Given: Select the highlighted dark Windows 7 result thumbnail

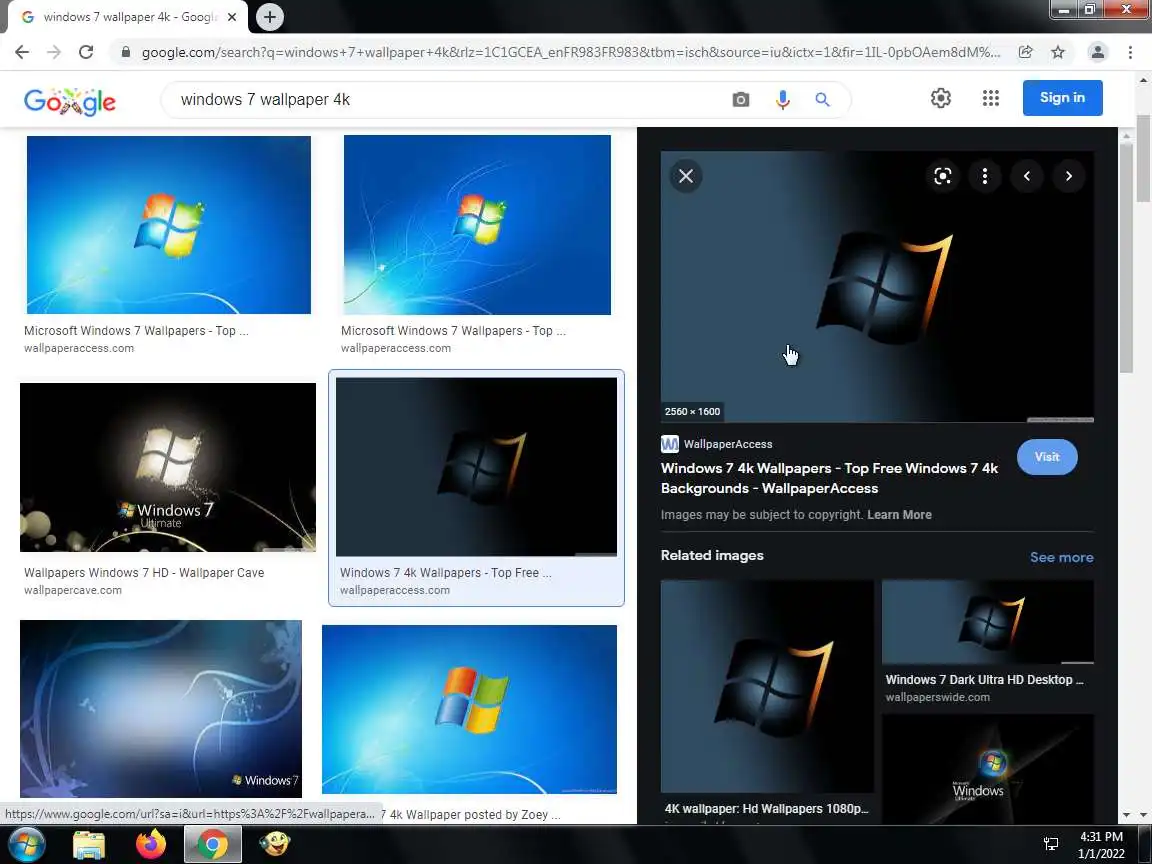Looking at the screenshot, I should pos(476,467).
